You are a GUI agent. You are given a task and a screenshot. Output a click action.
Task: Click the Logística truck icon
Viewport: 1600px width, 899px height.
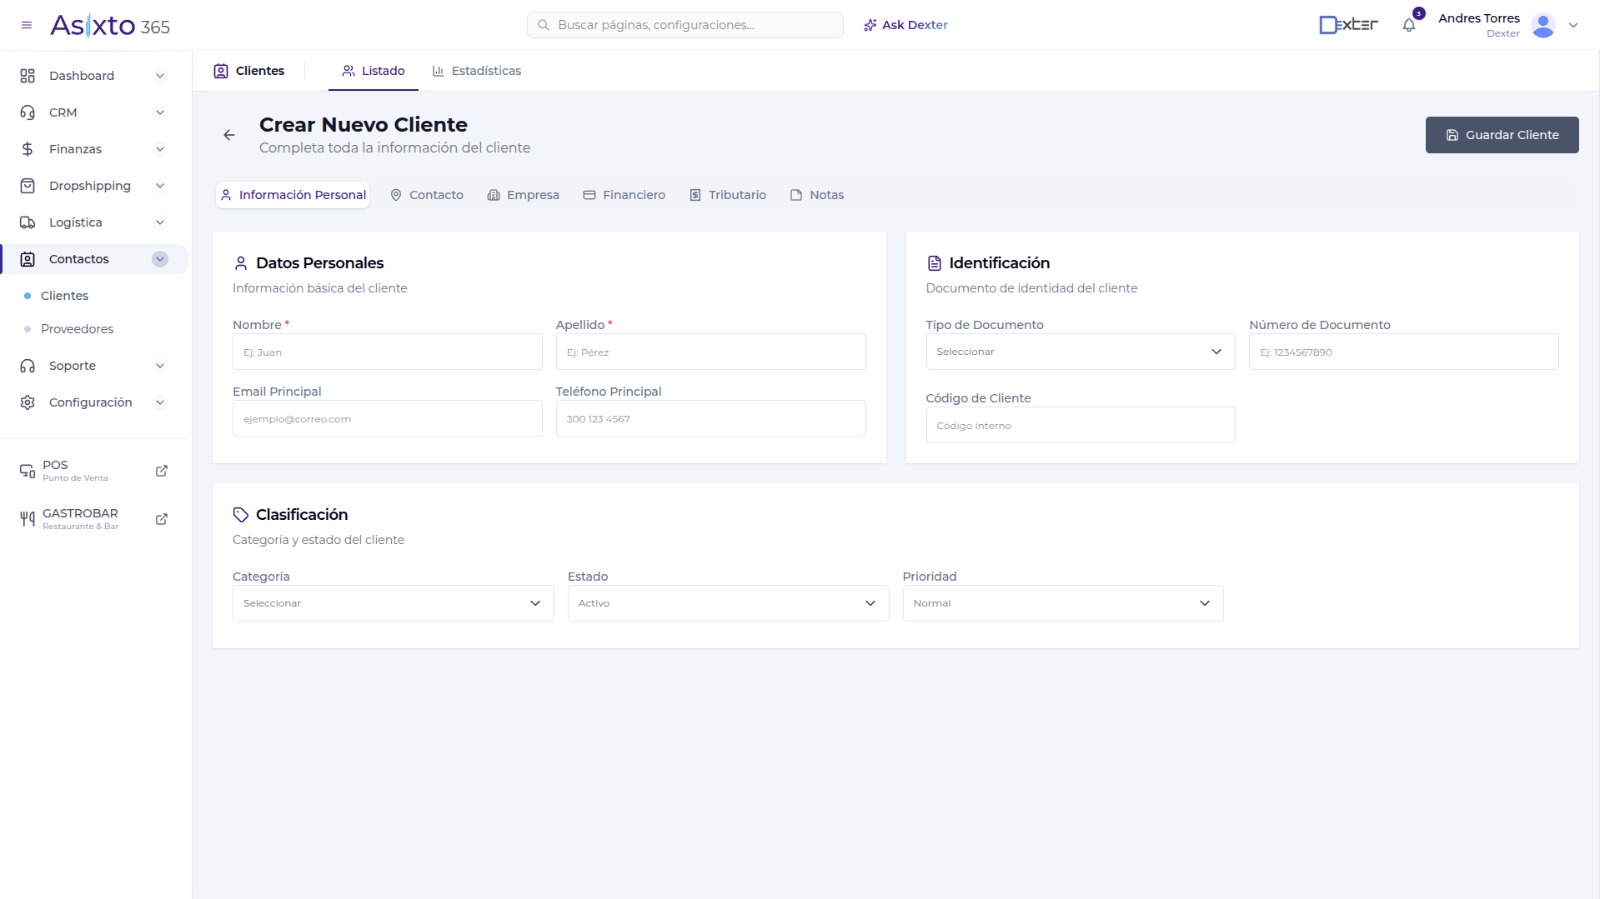tap(28, 223)
